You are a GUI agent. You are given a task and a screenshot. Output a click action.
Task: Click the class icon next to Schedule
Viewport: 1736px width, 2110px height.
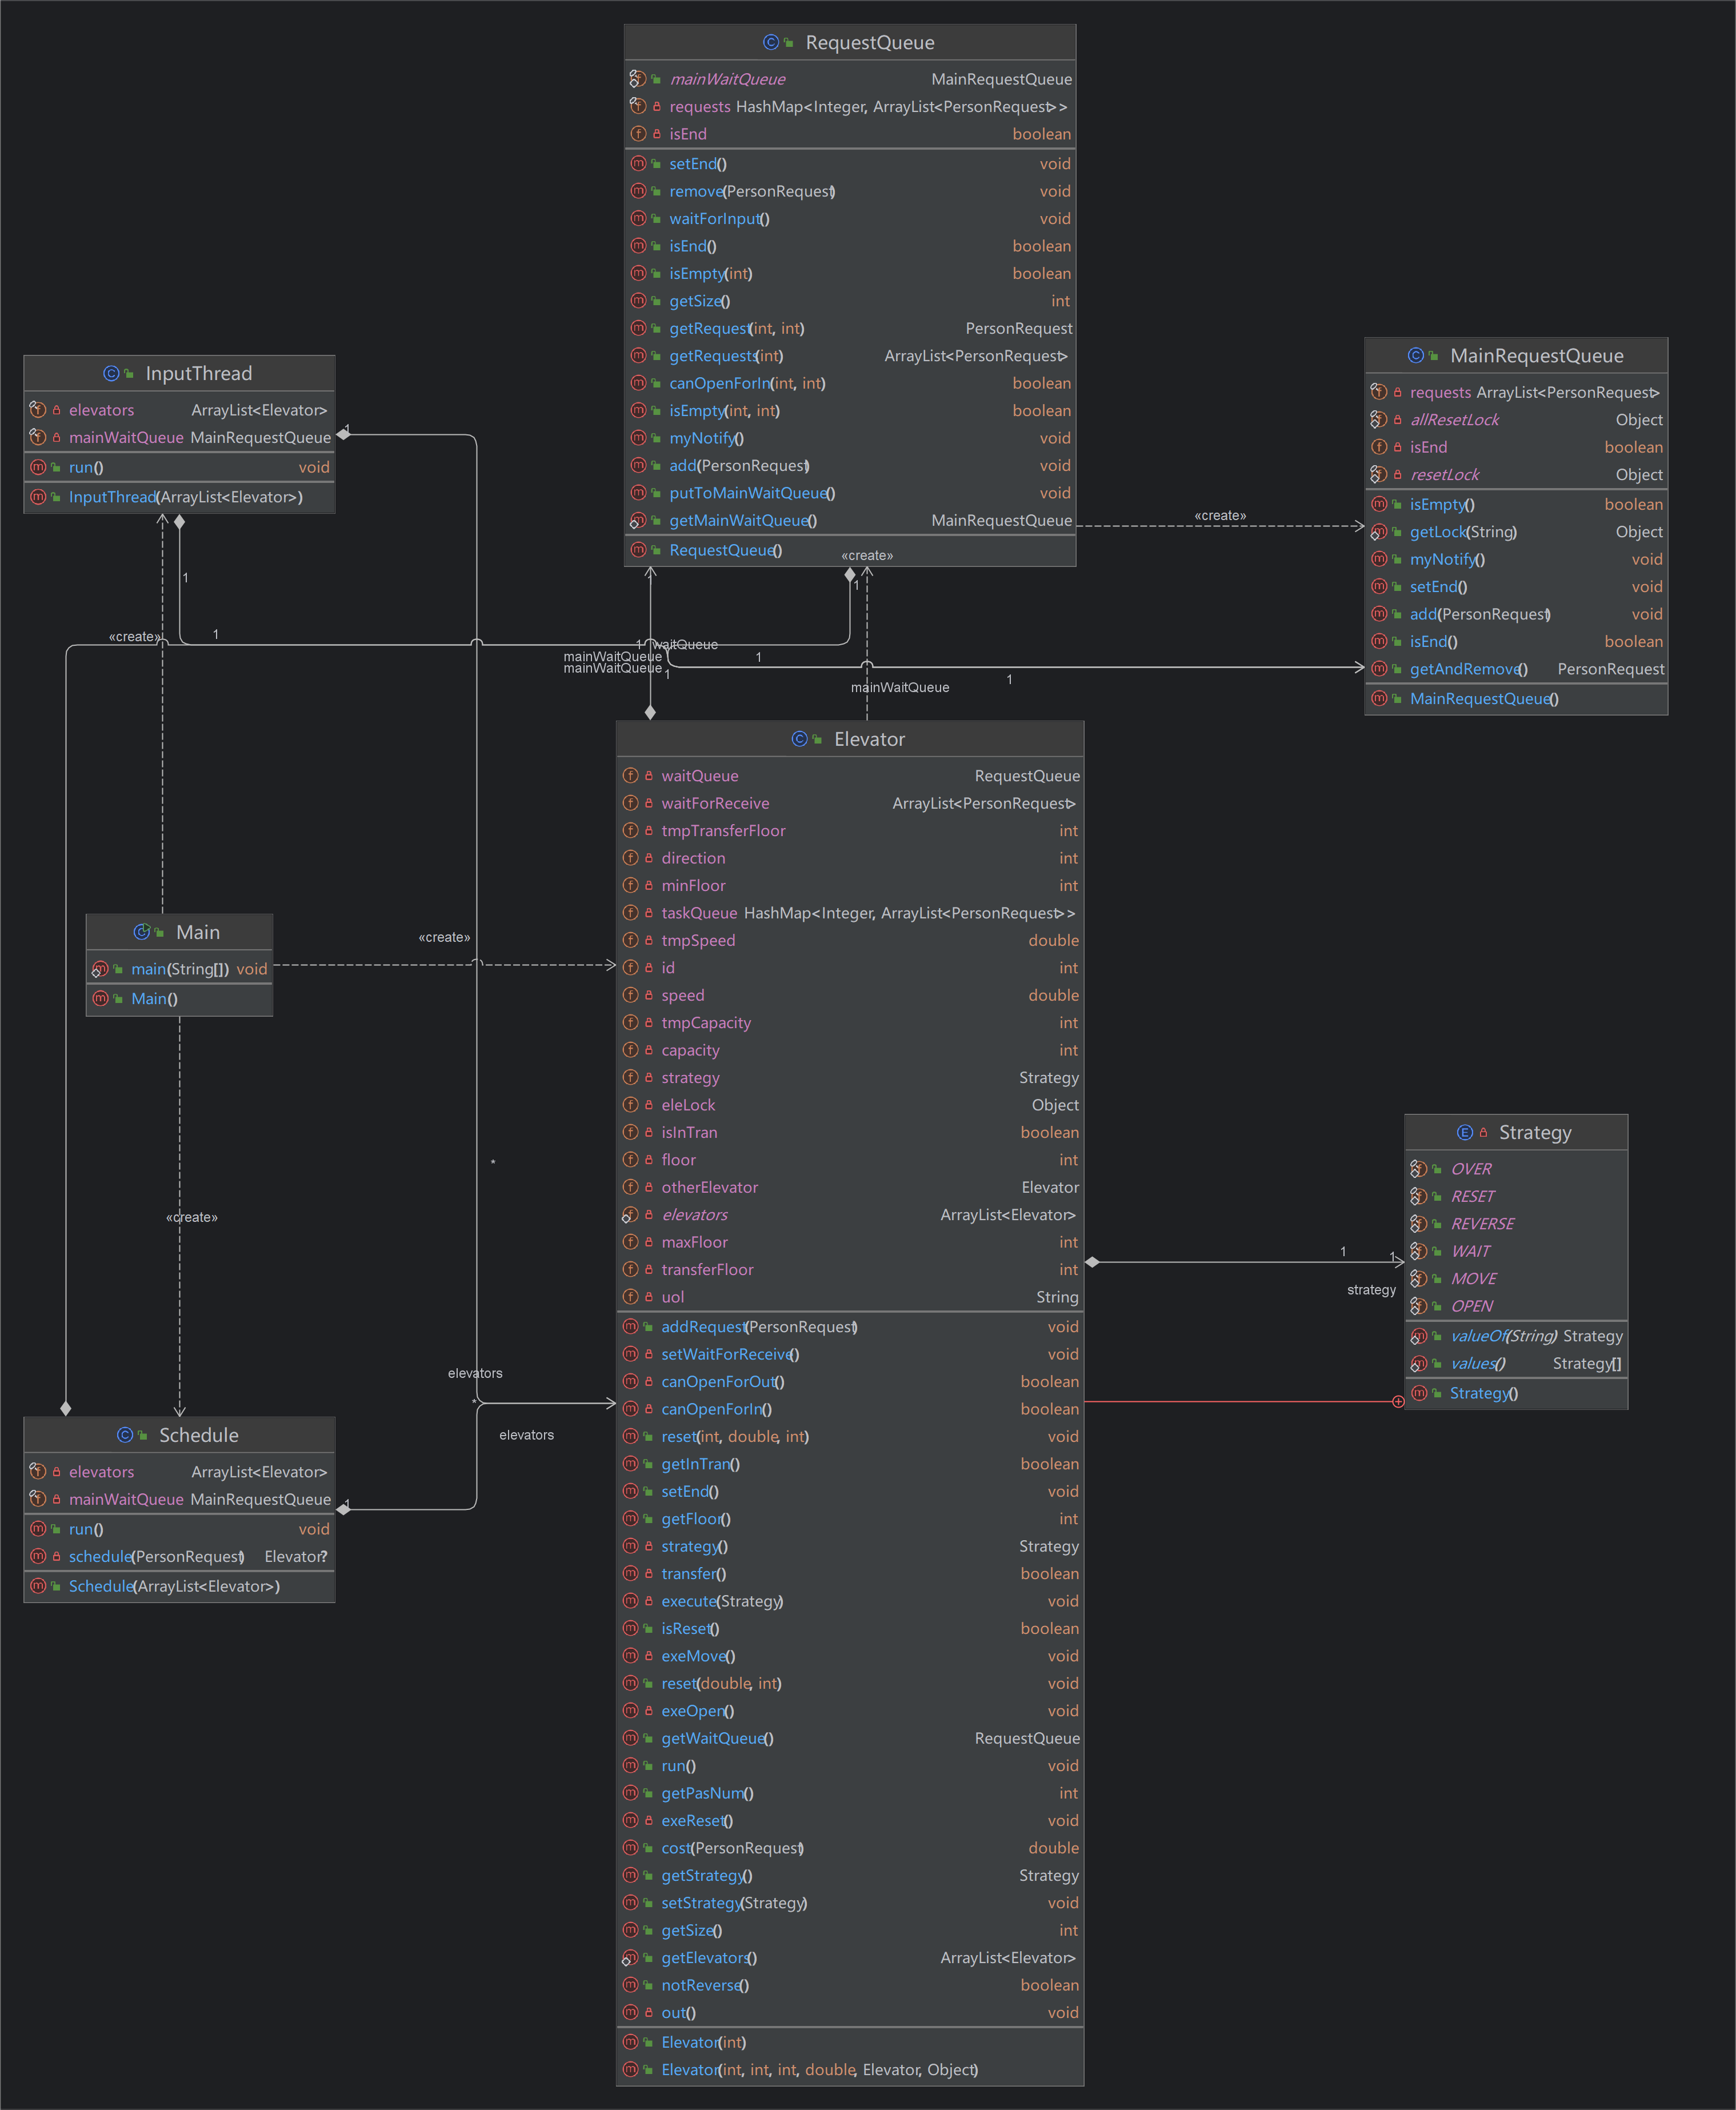[x=125, y=1435]
